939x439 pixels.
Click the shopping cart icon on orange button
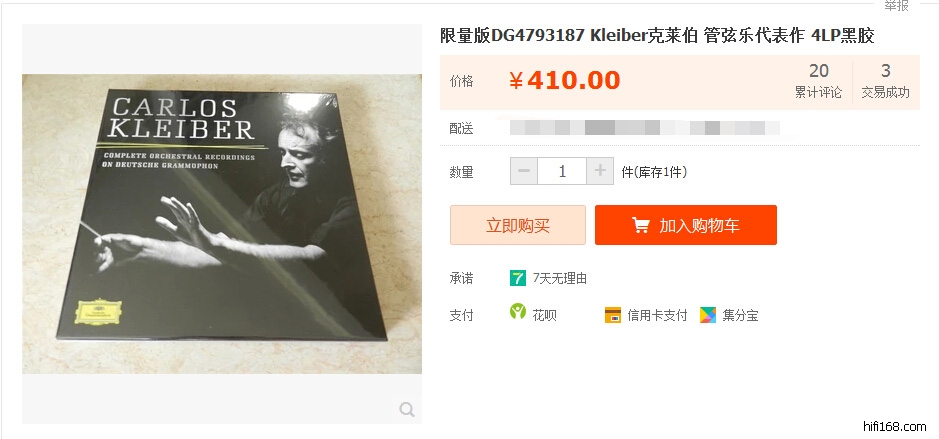coord(640,225)
